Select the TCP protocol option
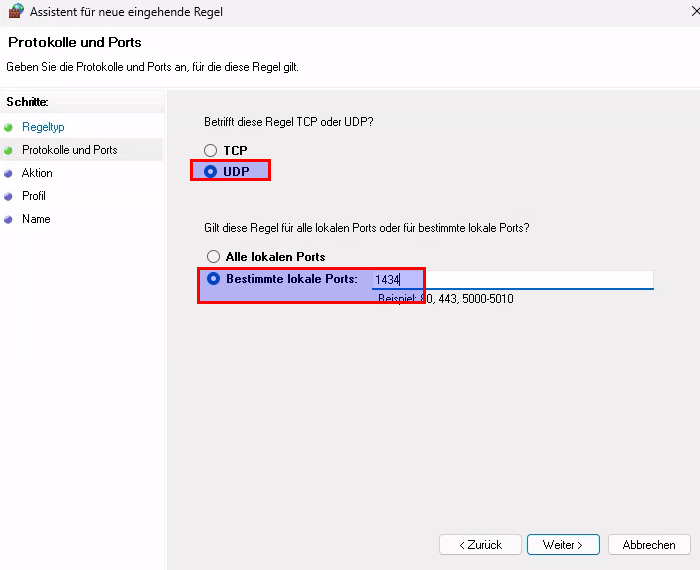The height and width of the screenshot is (570, 700). (x=211, y=150)
